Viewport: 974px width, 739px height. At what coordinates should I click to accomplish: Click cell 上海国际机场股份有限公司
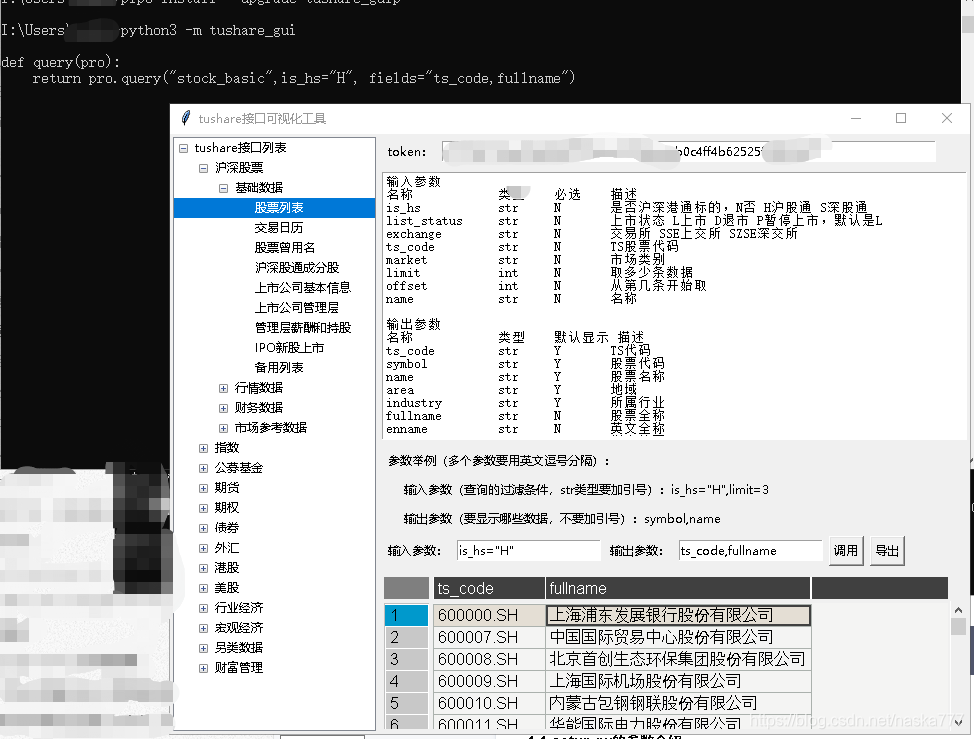coord(678,681)
